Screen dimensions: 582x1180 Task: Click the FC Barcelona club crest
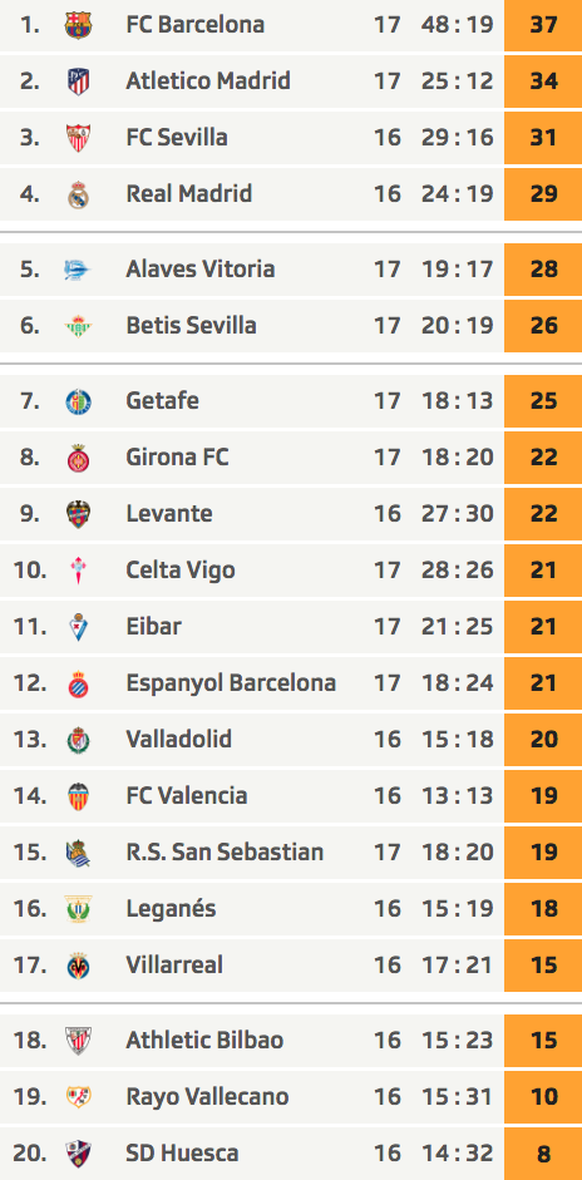click(78, 25)
